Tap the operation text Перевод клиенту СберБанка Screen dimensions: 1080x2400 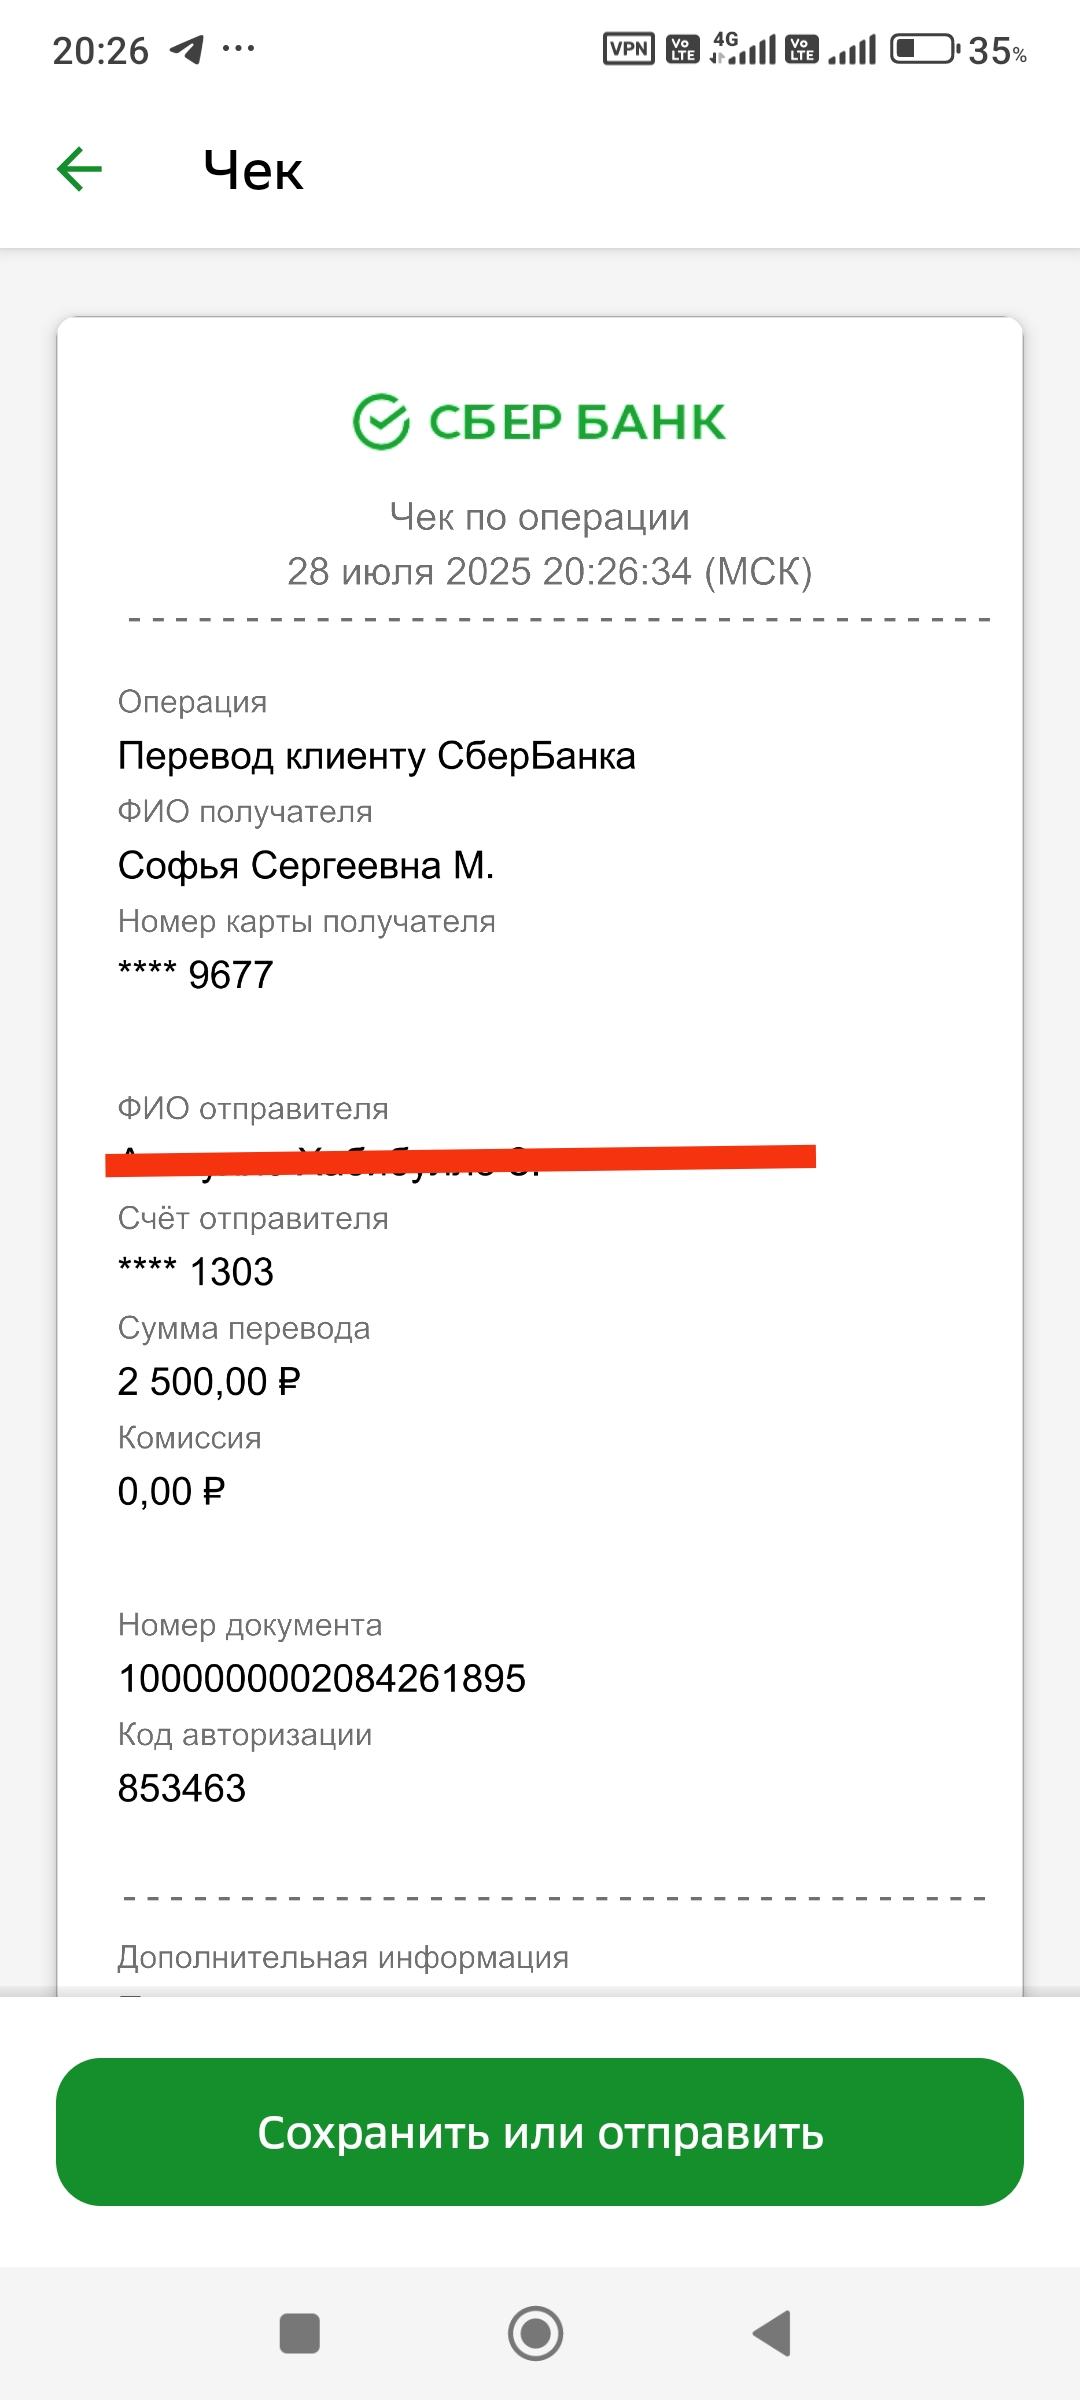(377, 756)
